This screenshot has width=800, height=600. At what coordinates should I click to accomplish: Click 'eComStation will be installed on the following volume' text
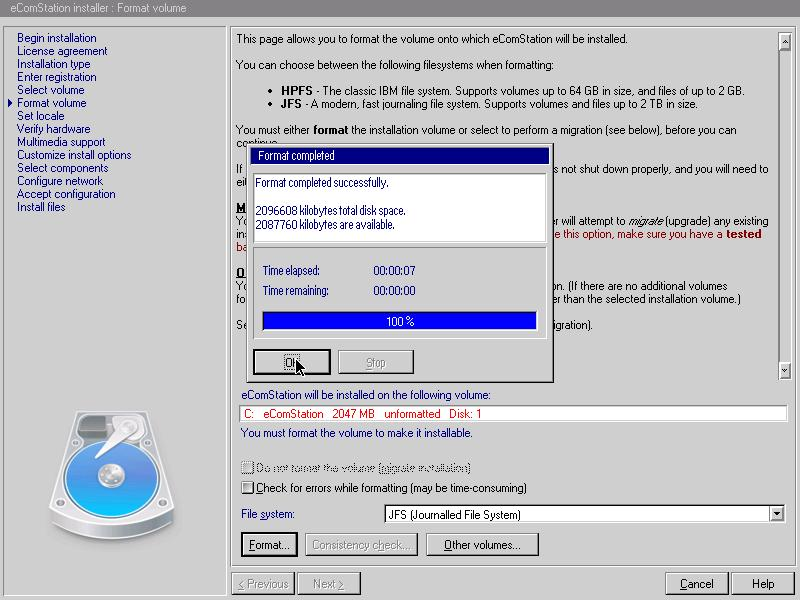click(366, 395)
